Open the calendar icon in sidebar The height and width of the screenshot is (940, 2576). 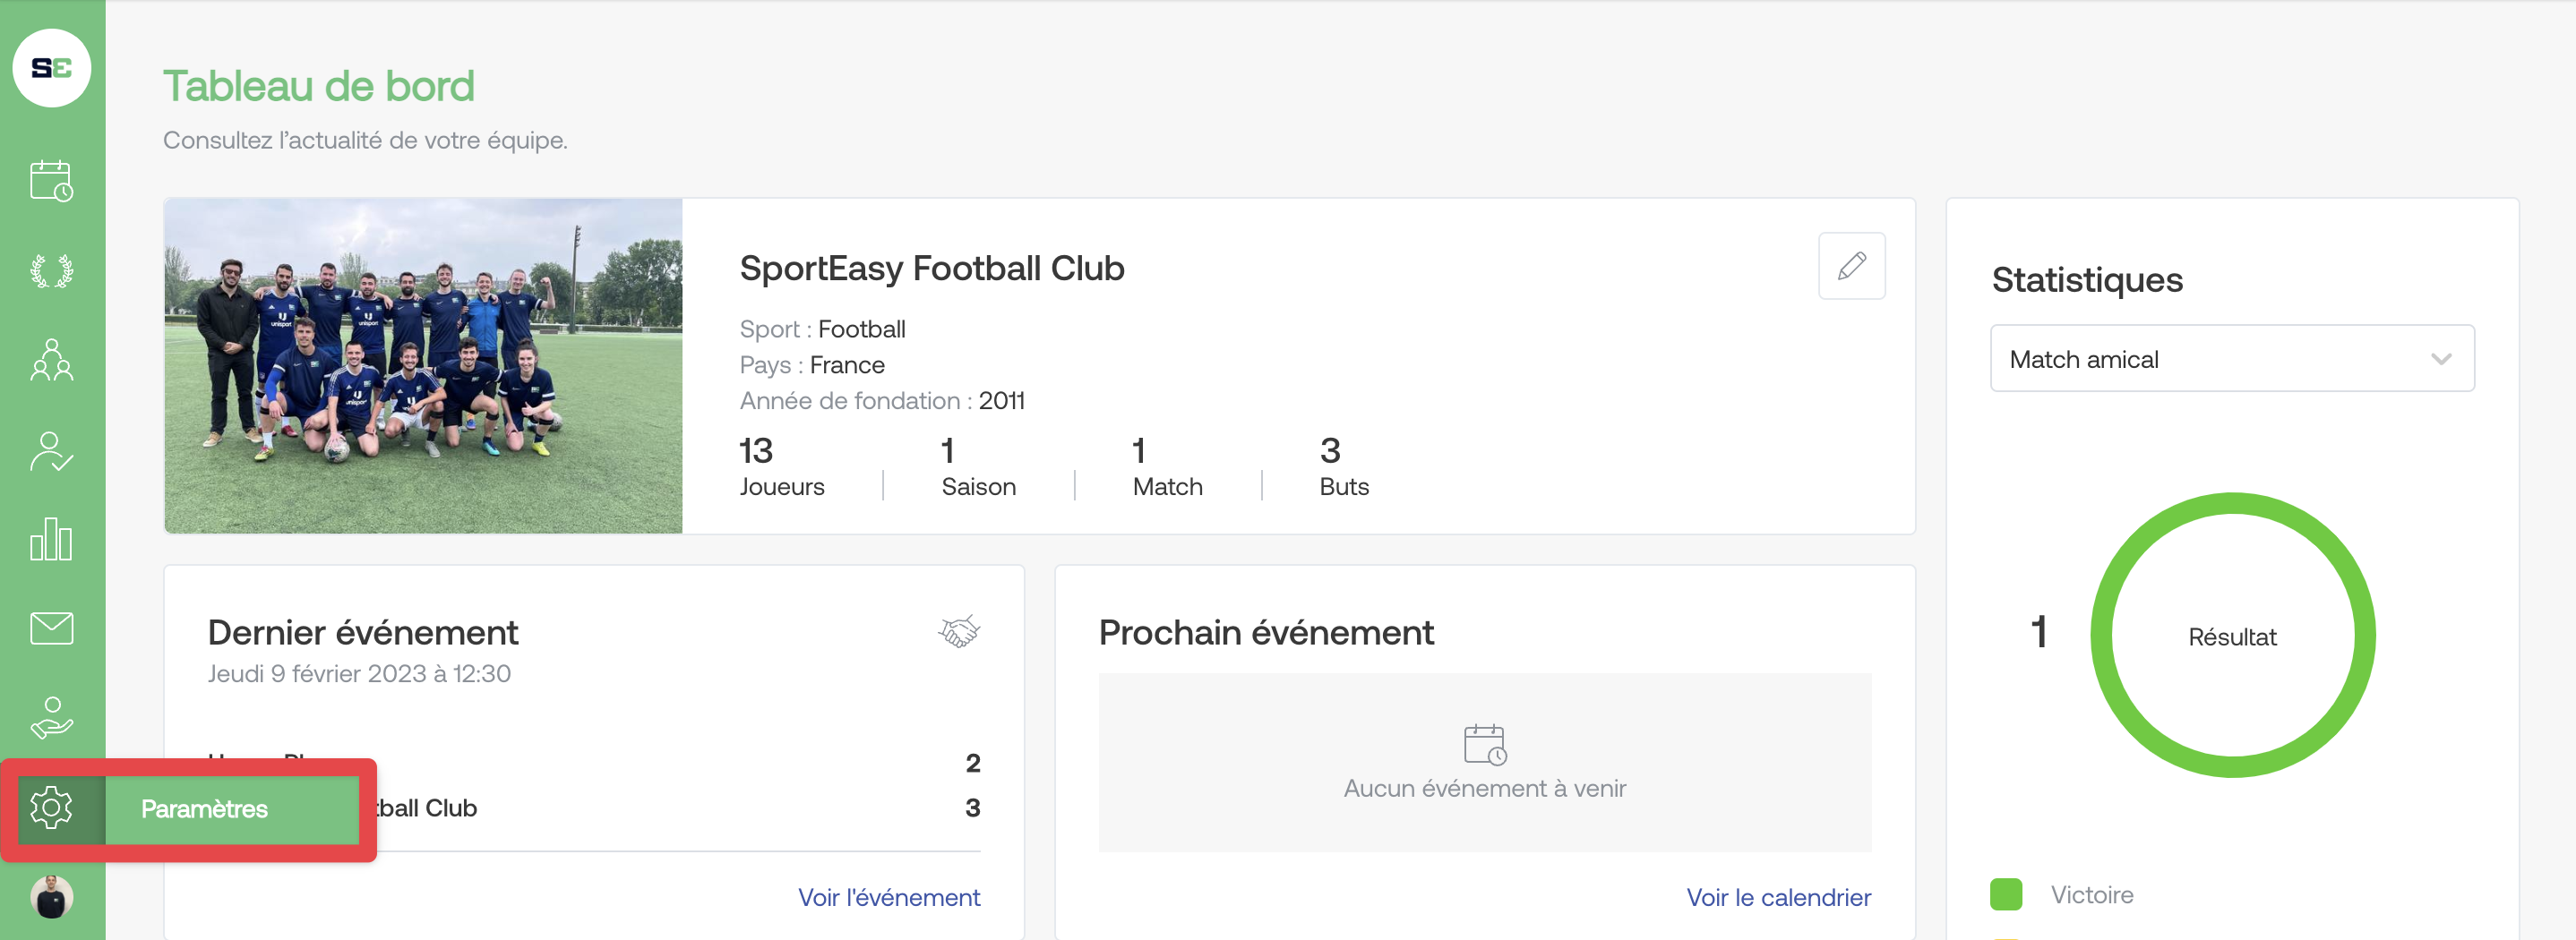pos(52,181)
